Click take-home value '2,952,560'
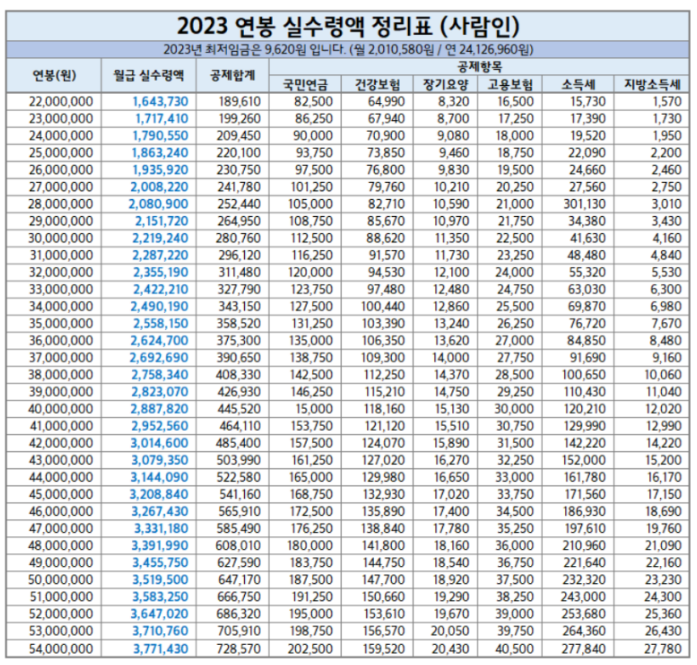Screen dimensions: 697x665 tap(160, 426)
